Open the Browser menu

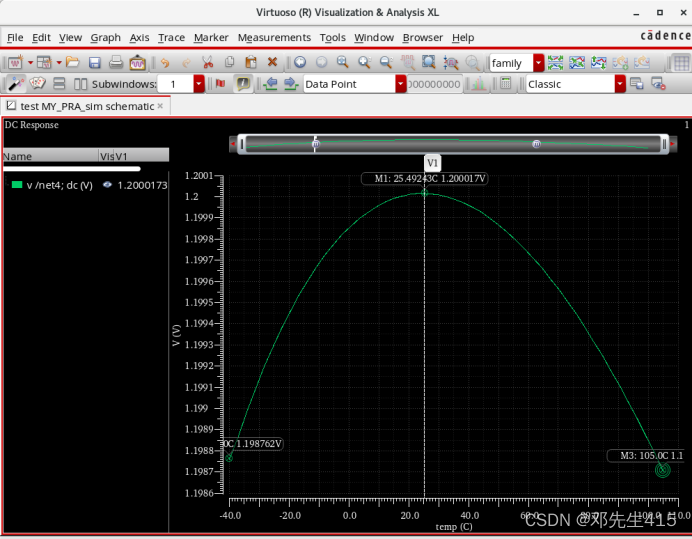pos(422,38)
